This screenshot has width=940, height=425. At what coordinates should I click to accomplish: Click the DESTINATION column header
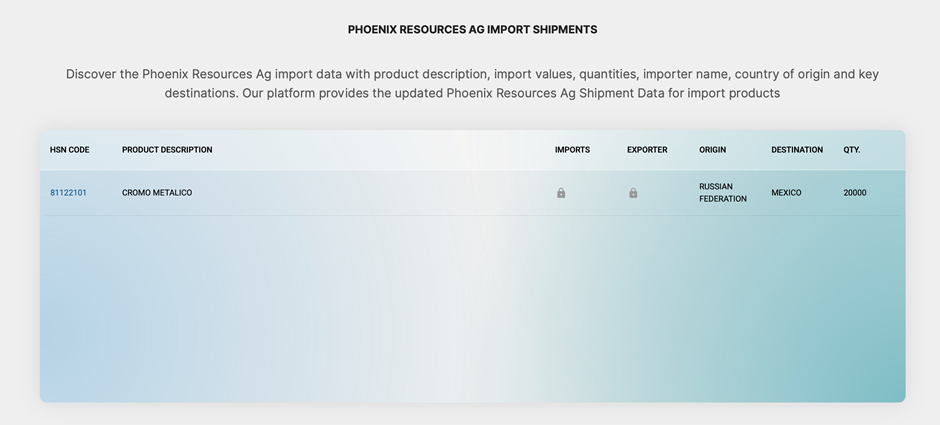(x=797, y=150)
